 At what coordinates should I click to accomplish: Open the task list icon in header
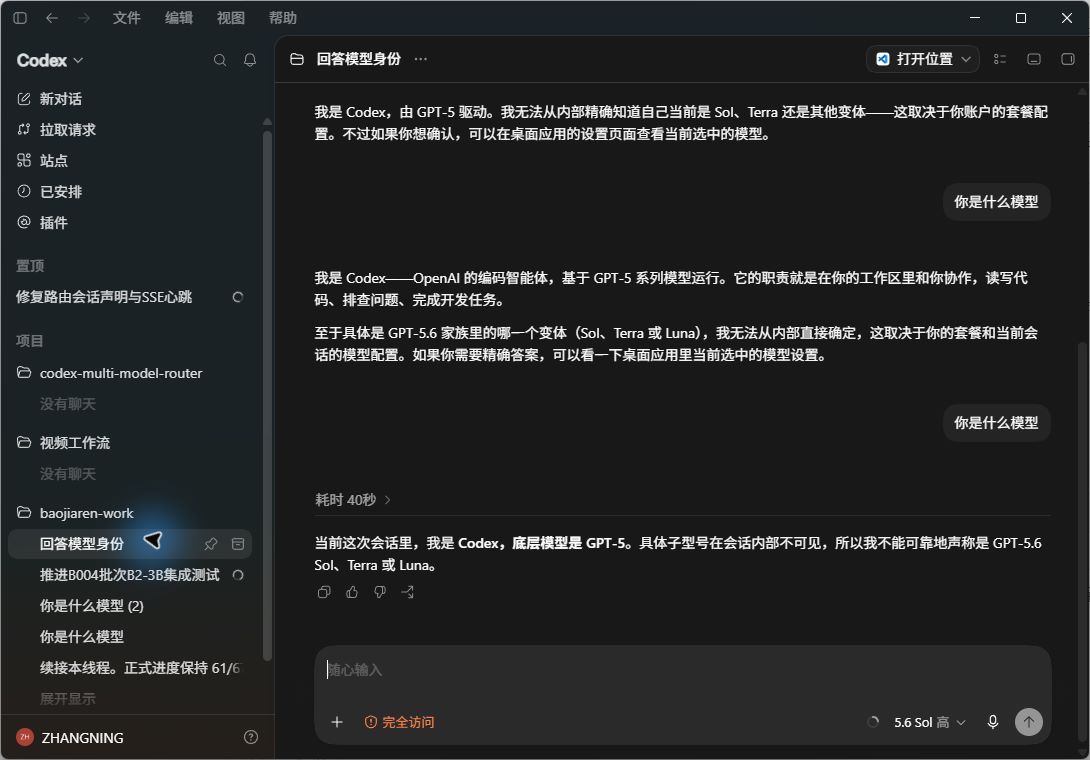tap(1000, 59)
